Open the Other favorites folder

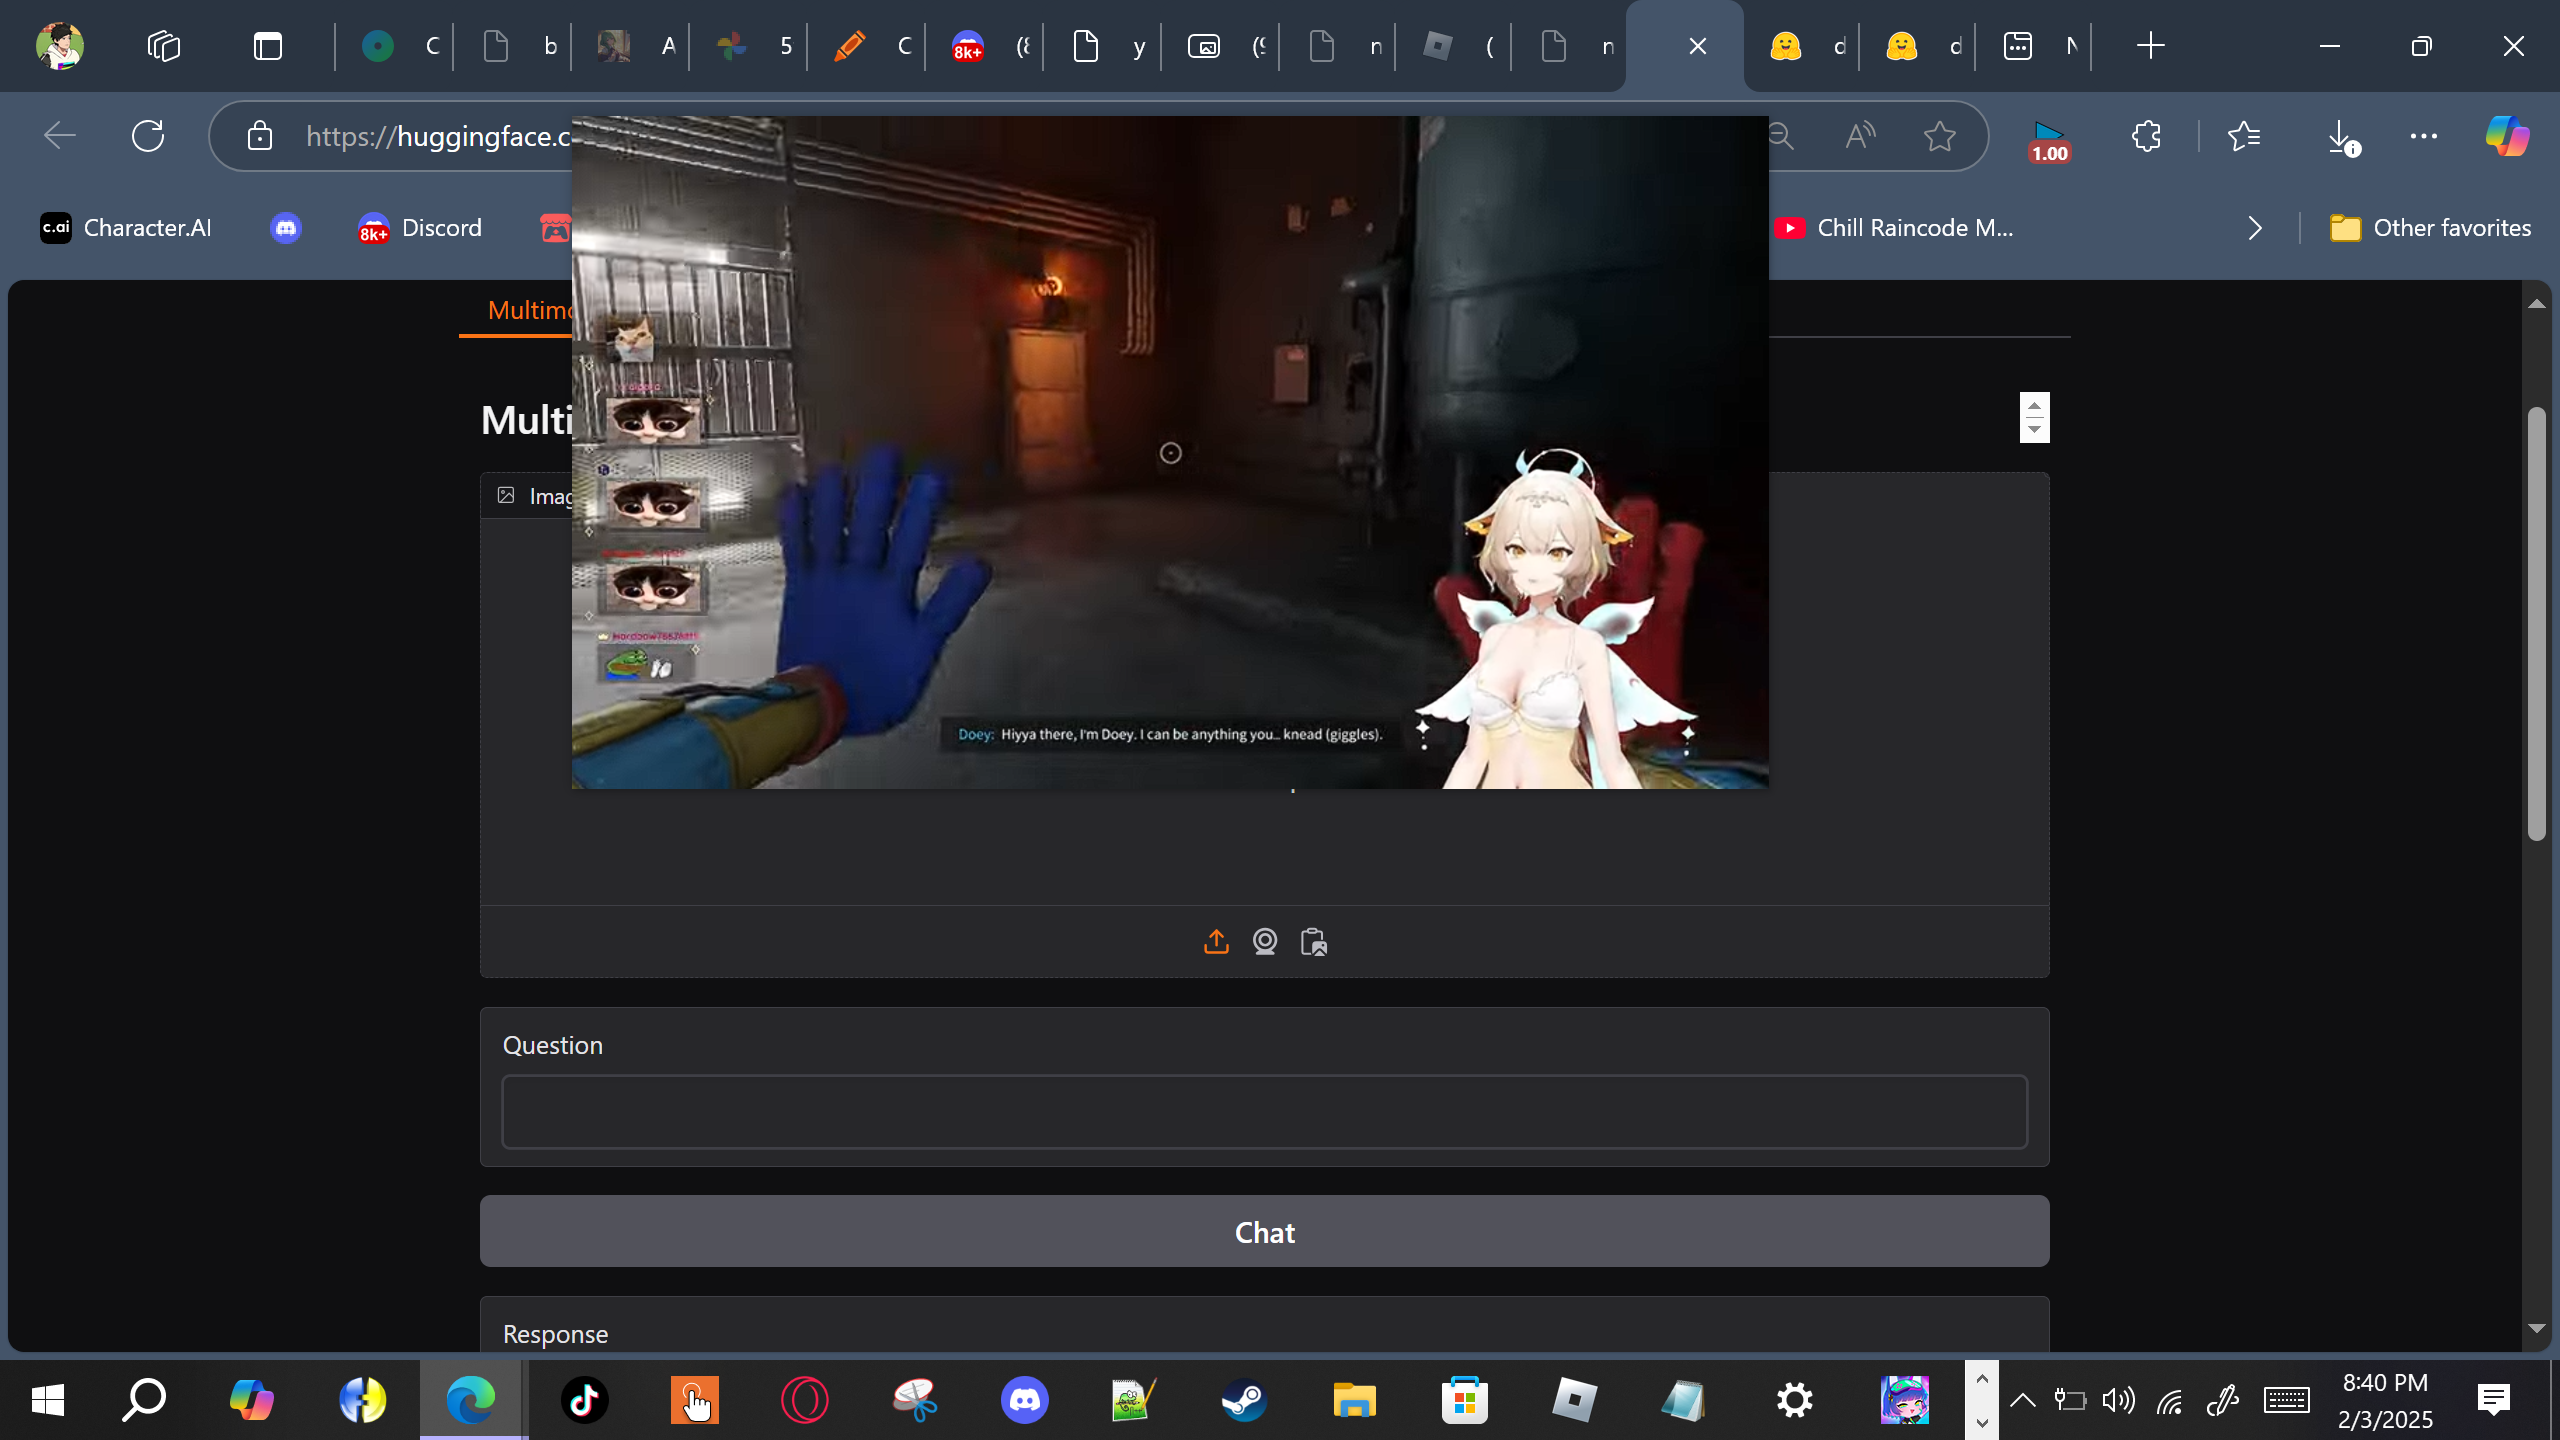click(2430, 228)
